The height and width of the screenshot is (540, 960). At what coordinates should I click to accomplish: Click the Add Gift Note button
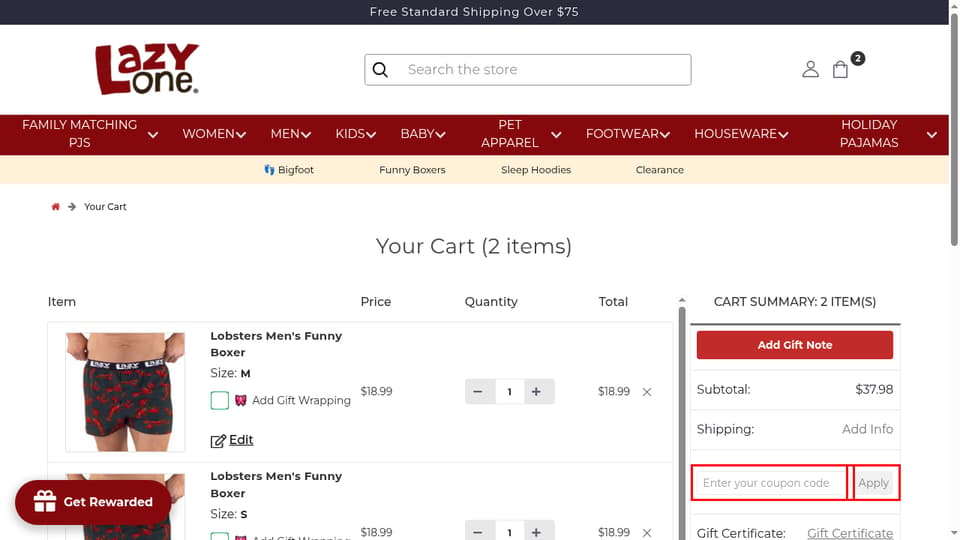tap(794, 345)
